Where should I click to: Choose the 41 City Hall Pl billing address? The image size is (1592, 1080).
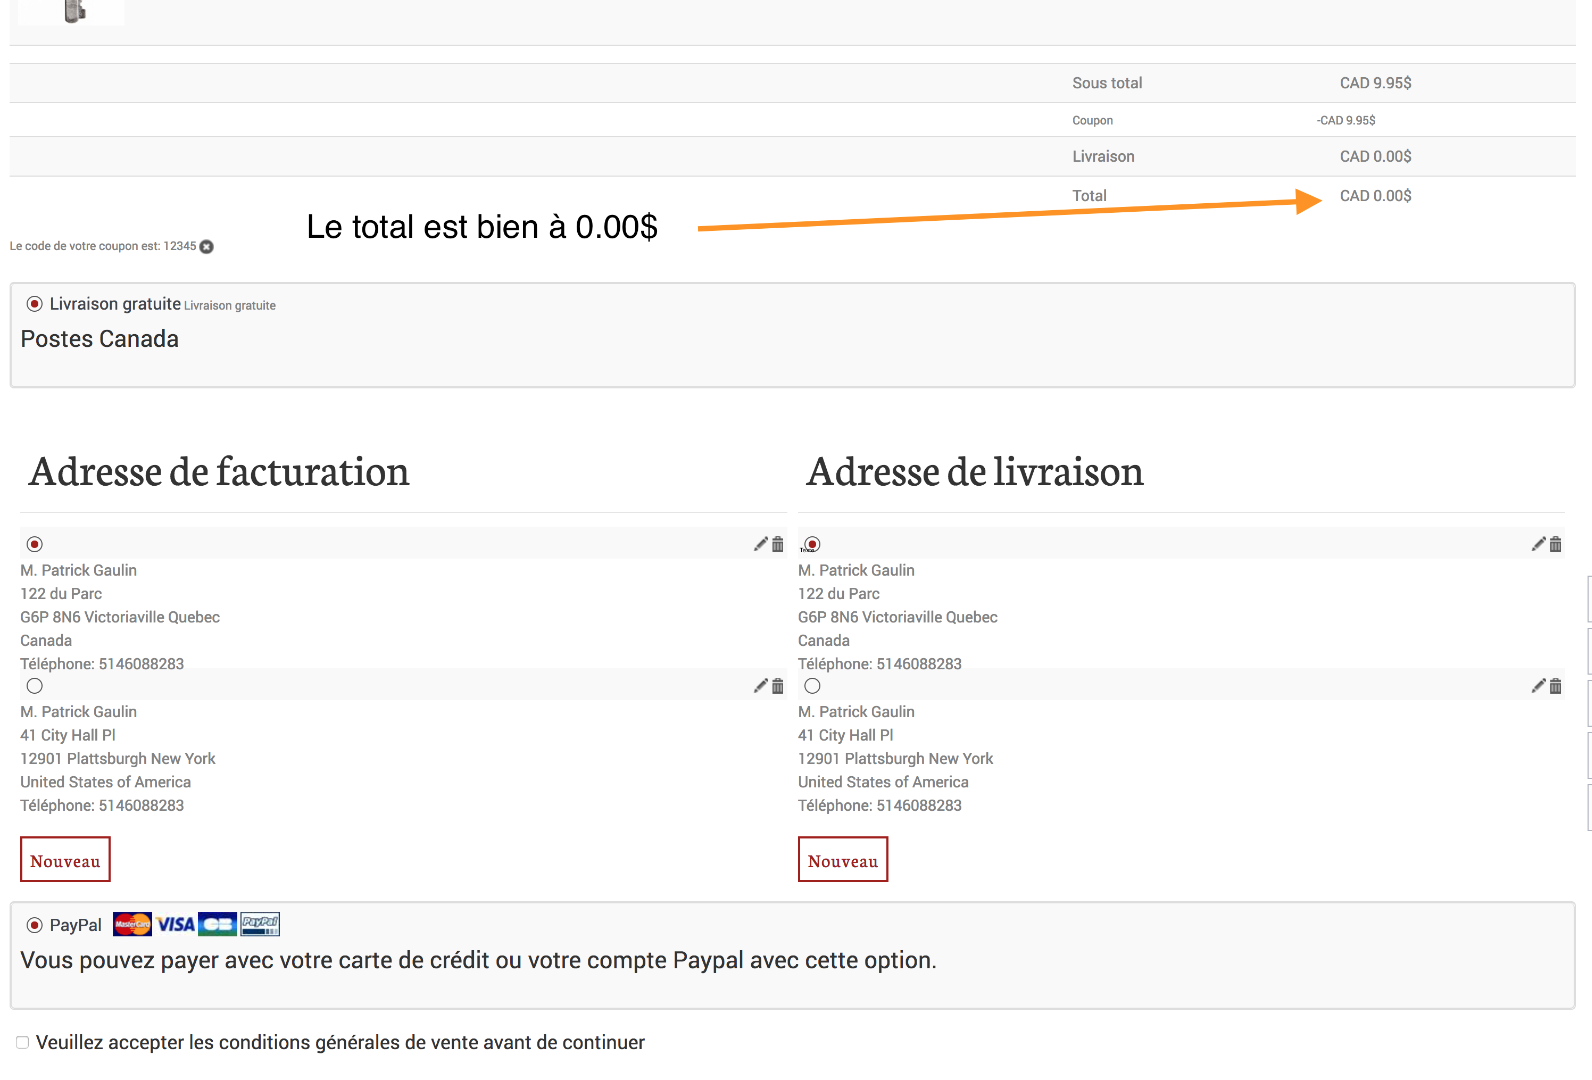[35, 686]
